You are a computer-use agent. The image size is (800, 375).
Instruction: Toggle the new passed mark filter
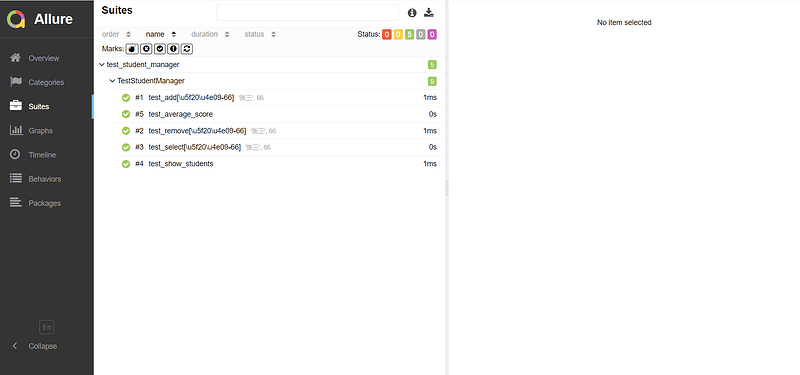[x=160, y=49]
